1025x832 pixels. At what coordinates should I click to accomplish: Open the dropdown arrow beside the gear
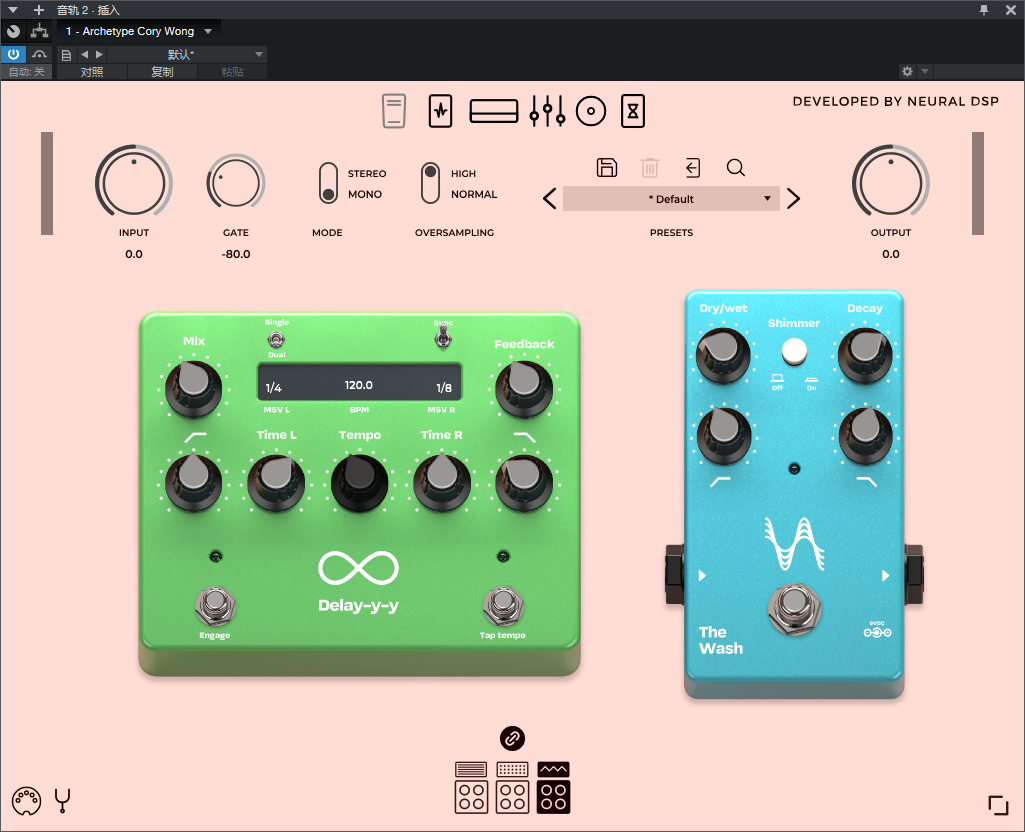(x=924, y=71)
